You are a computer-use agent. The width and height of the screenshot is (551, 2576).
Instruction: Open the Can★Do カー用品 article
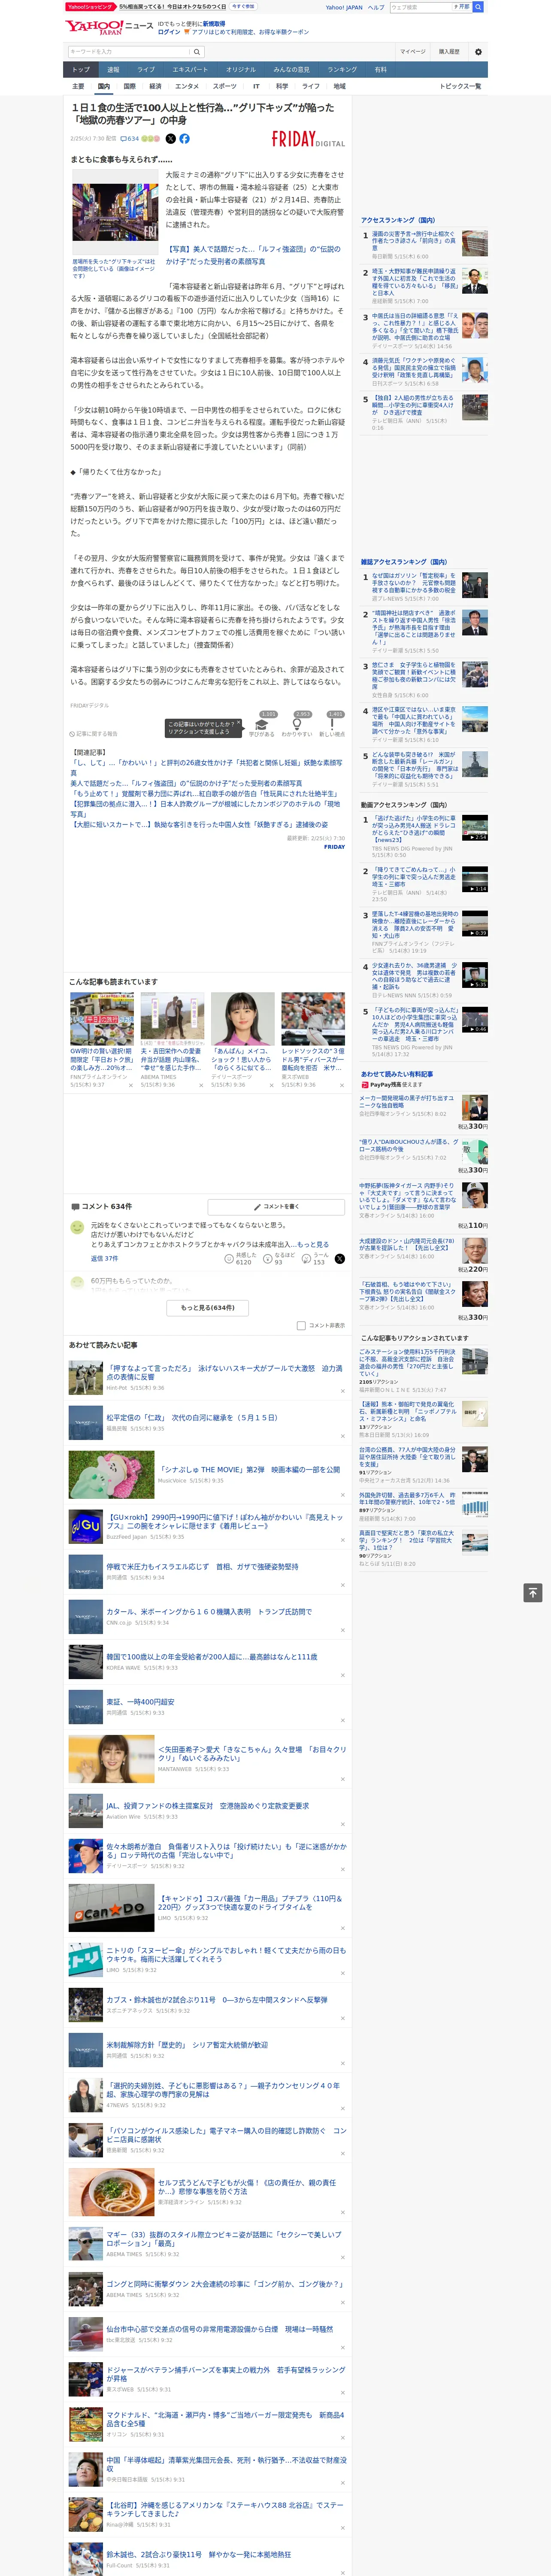pos(250,1902)
